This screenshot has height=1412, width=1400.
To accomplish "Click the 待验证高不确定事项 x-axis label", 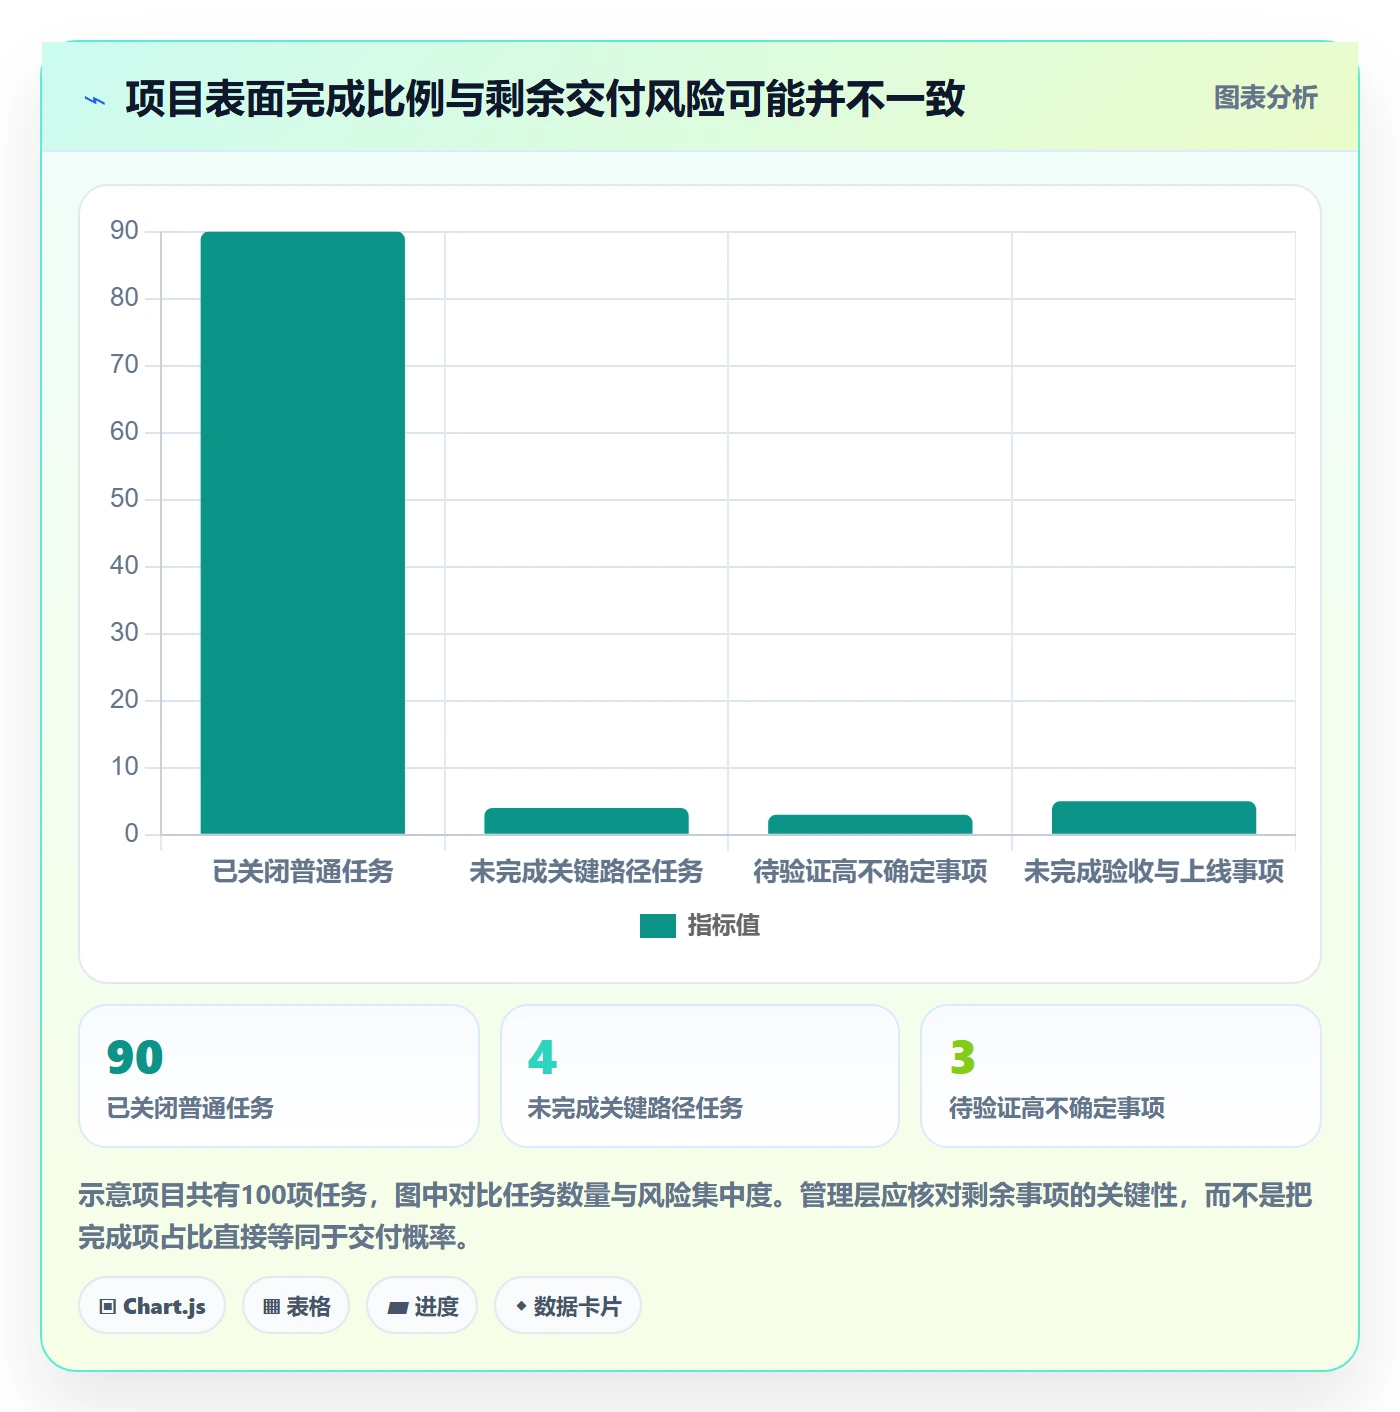I will 870,872.
